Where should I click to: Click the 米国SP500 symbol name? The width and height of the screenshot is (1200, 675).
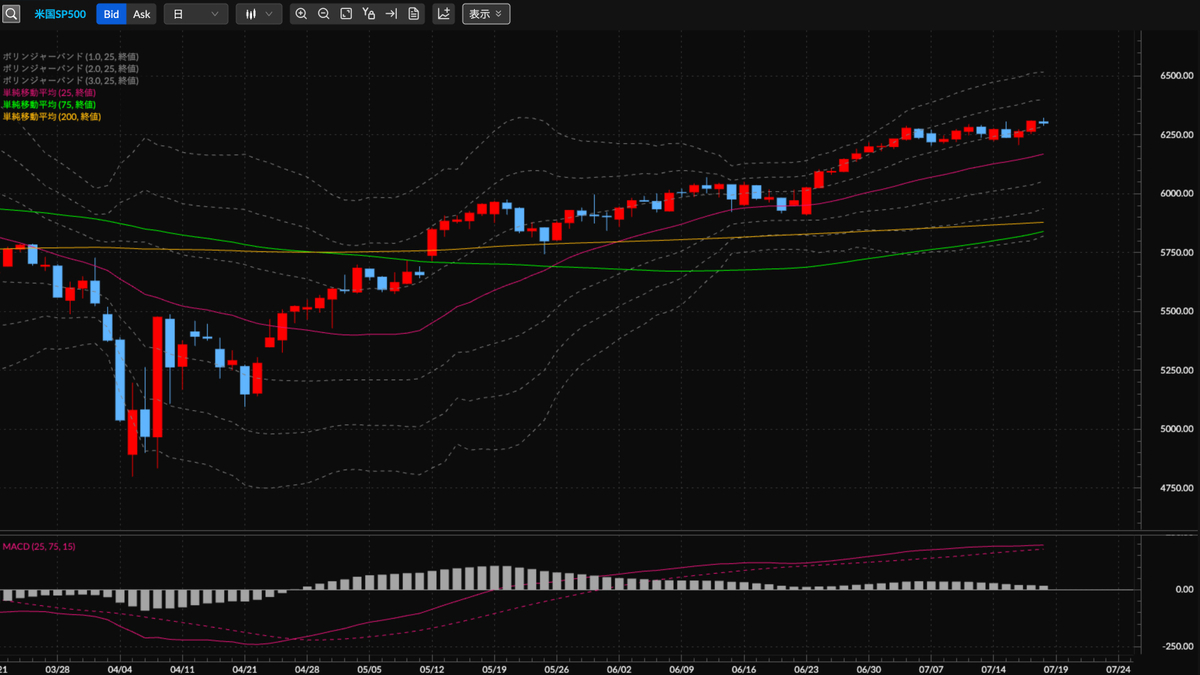tap(62, 14)
